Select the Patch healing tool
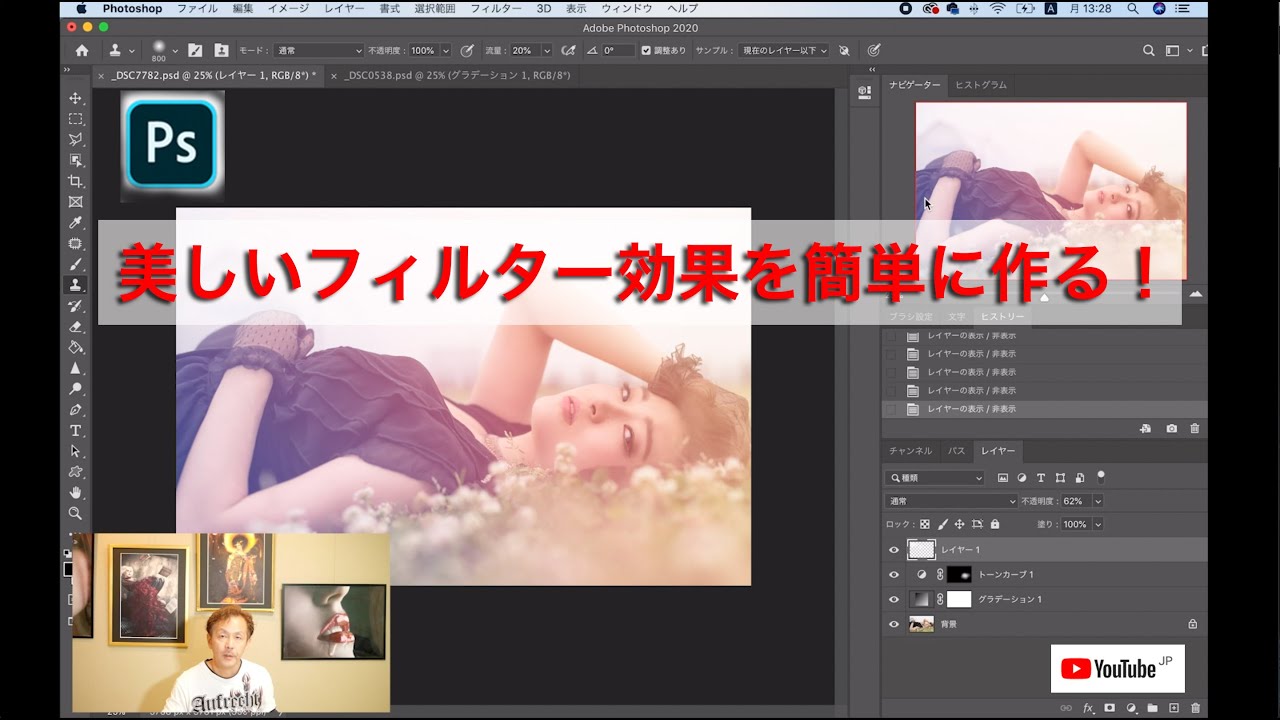Viewport: 1280px width, 720px height. [x=75, y=244]
